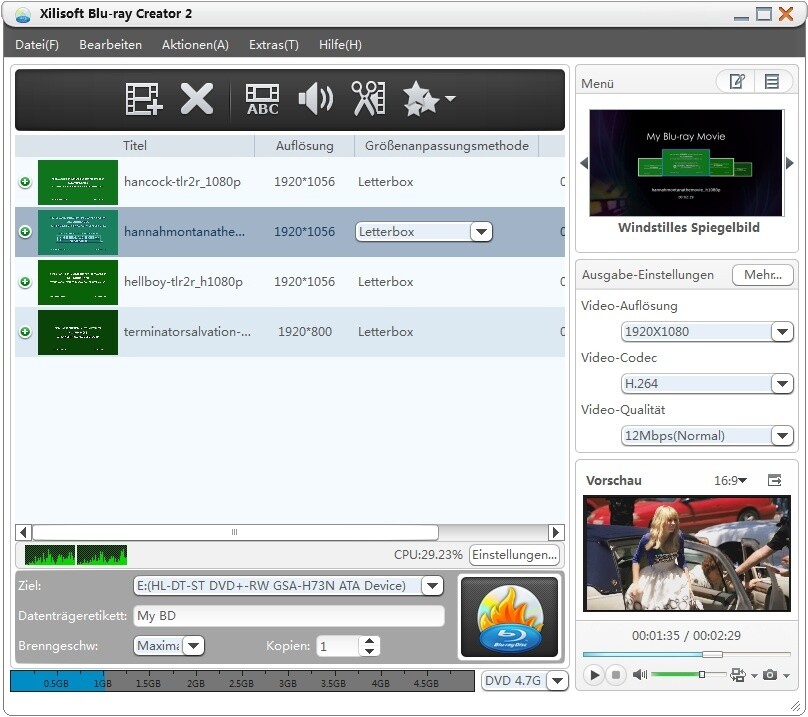The width and height of the screenshot is (808, 717).
Task: Click the horizontal scrollbar right arrow
Action: pos(556,532)
